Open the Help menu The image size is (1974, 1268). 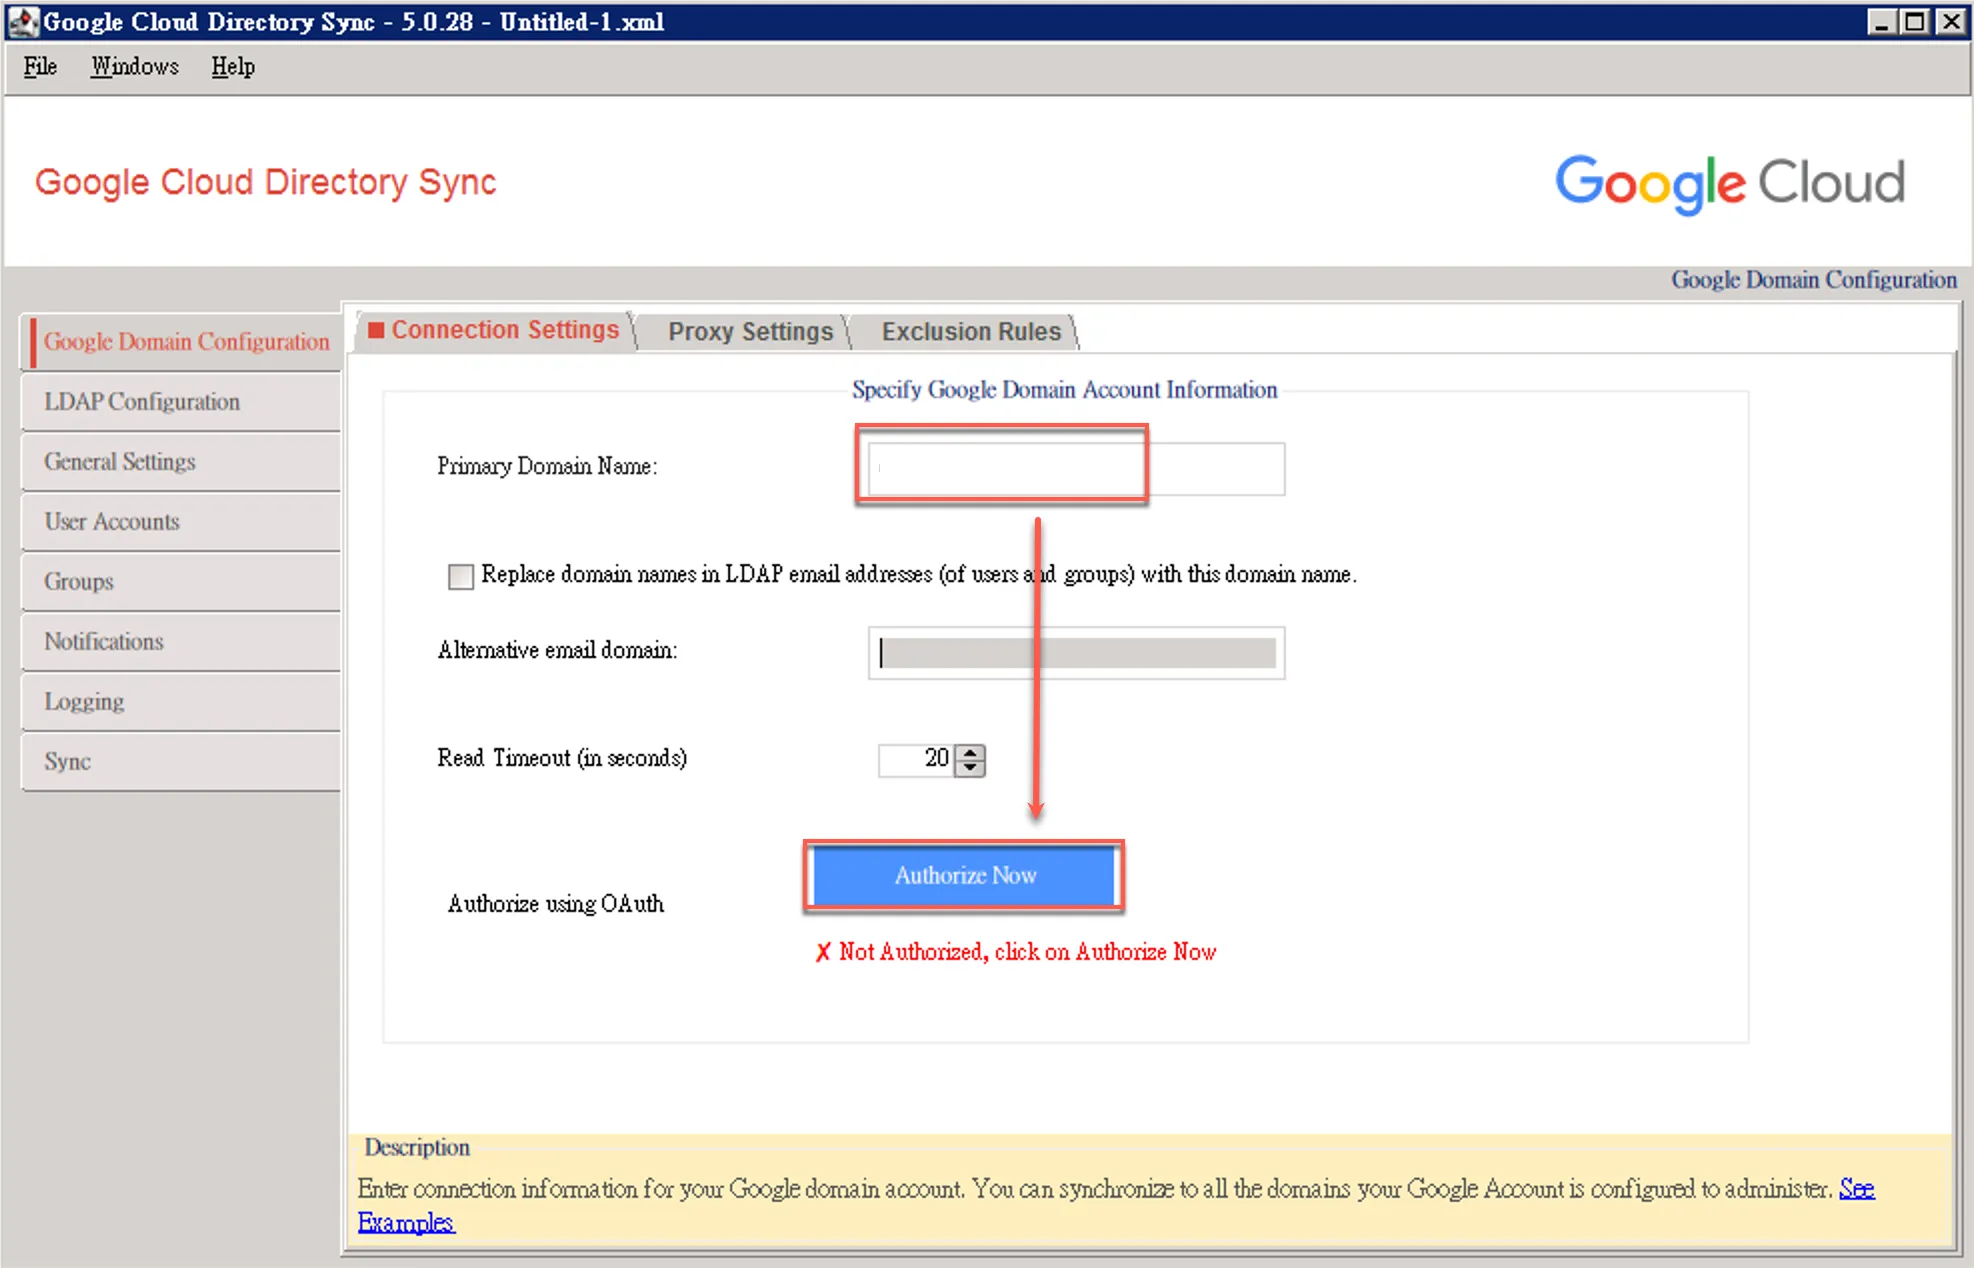pyautogui.click(x=233, y=66)
